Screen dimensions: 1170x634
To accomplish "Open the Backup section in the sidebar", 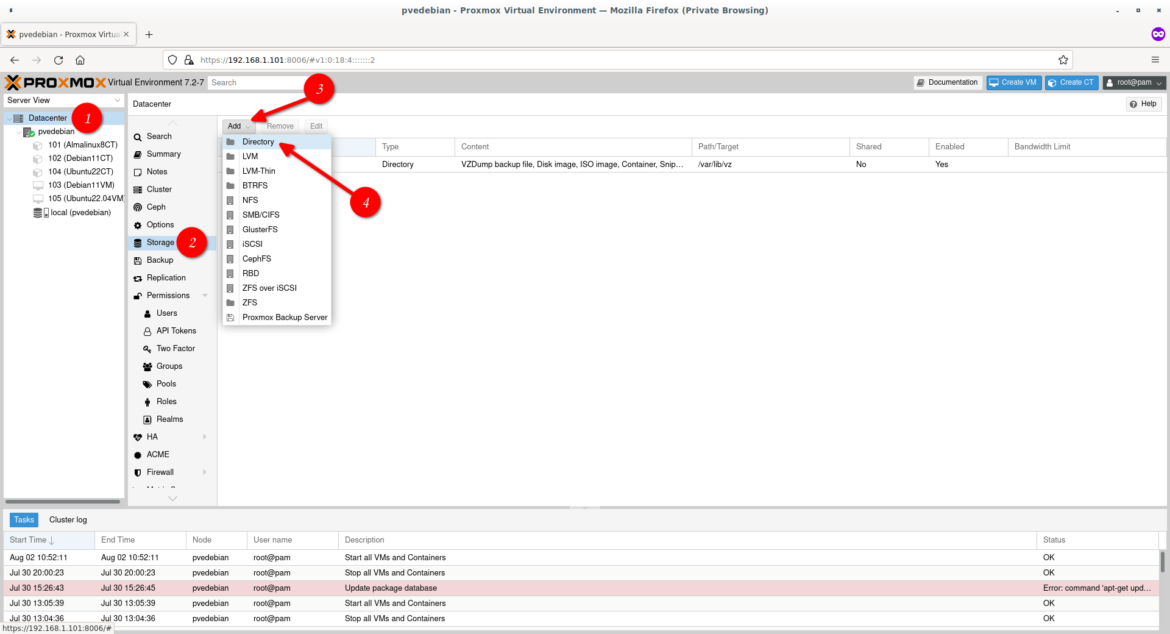I will [158, 260].
